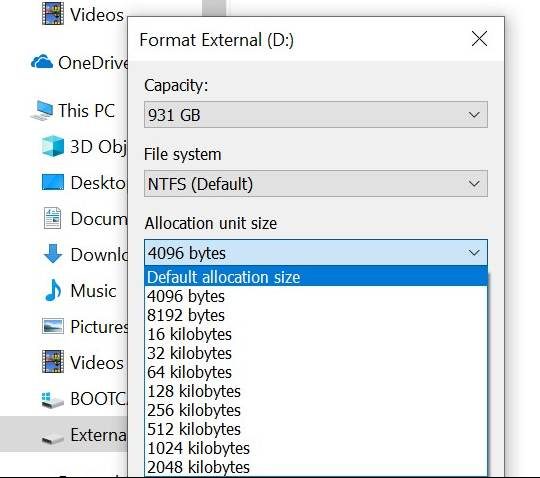Select 32 kilobytes allocation size

click(315, 353)
